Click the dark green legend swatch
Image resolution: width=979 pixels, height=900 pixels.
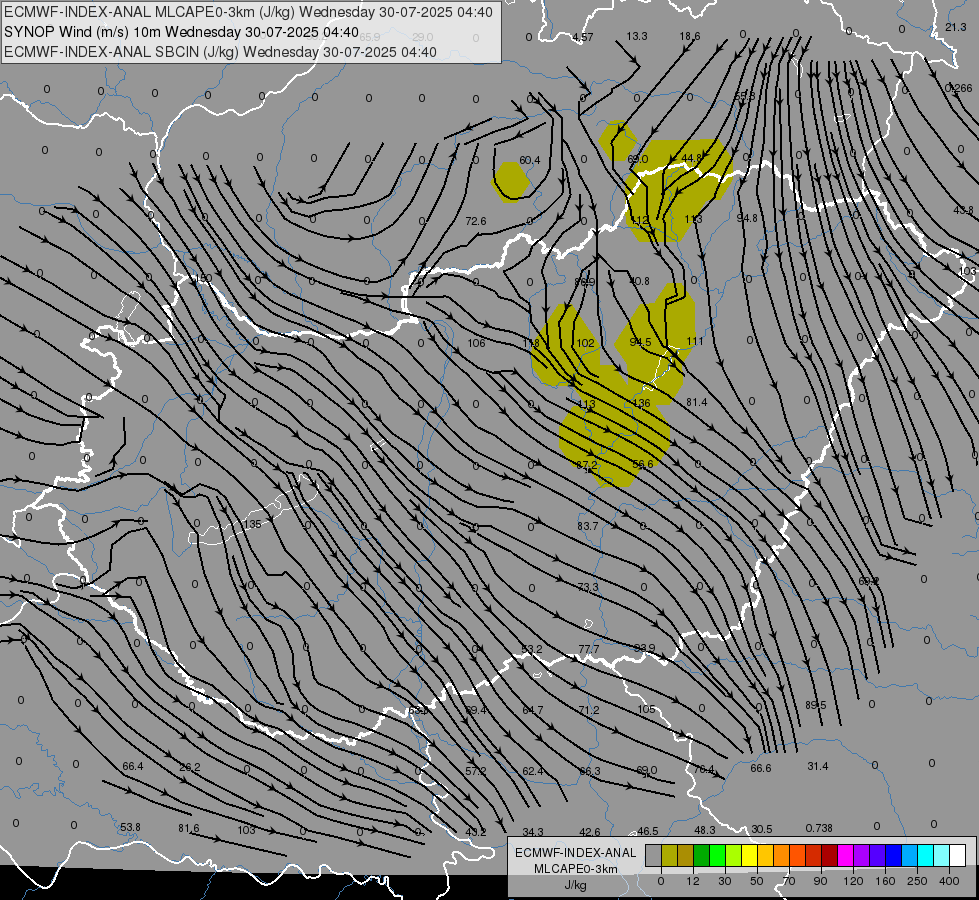(x=702, y=856)
